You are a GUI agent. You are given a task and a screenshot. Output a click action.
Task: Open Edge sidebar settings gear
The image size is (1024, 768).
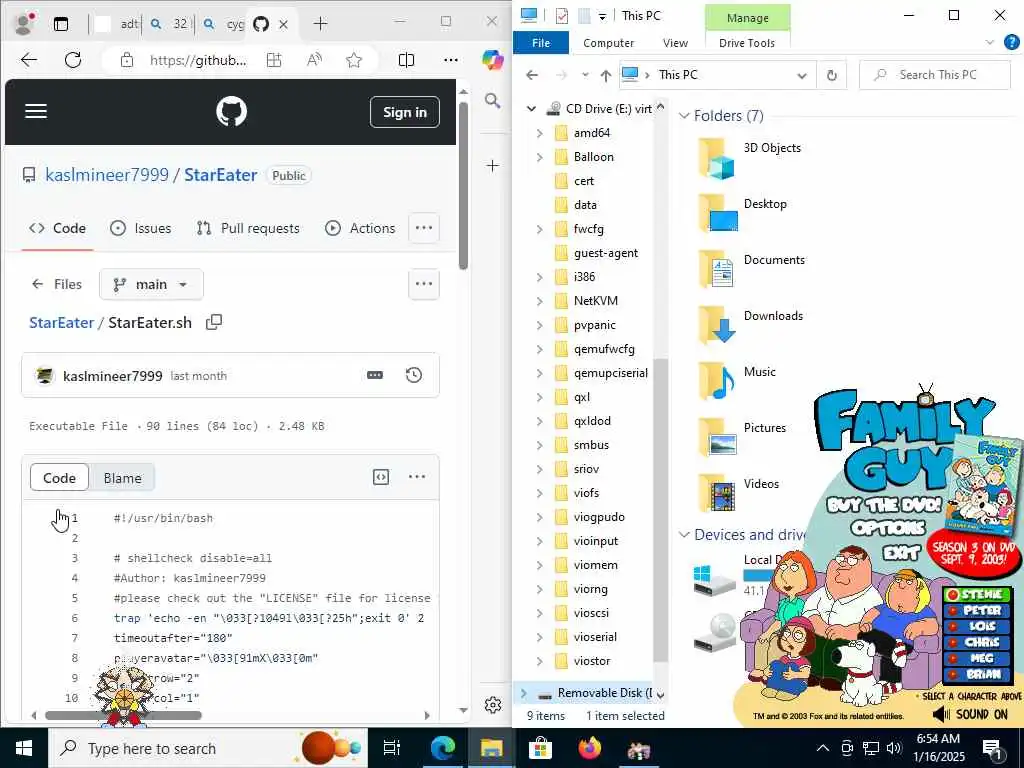pos(493,705)
